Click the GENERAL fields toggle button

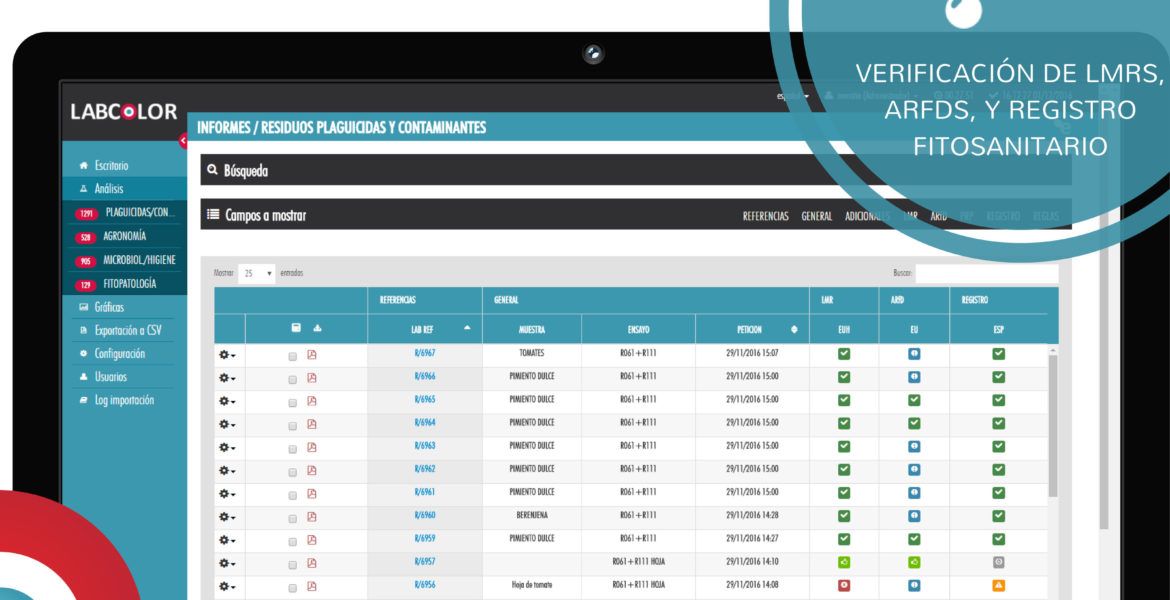tap(816, 216)
